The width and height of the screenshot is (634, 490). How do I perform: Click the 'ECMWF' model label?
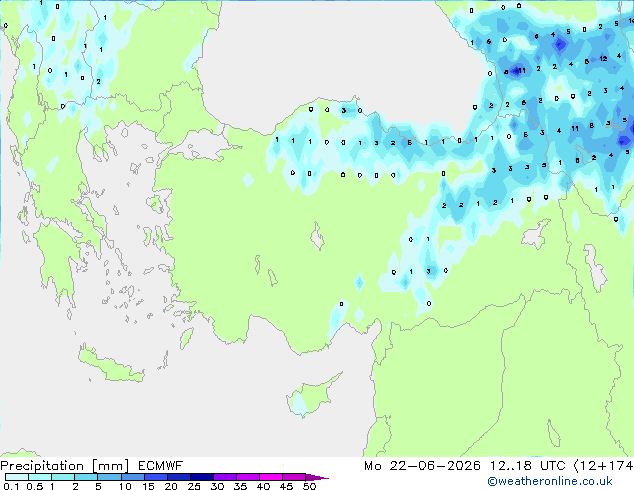(161, 466)
